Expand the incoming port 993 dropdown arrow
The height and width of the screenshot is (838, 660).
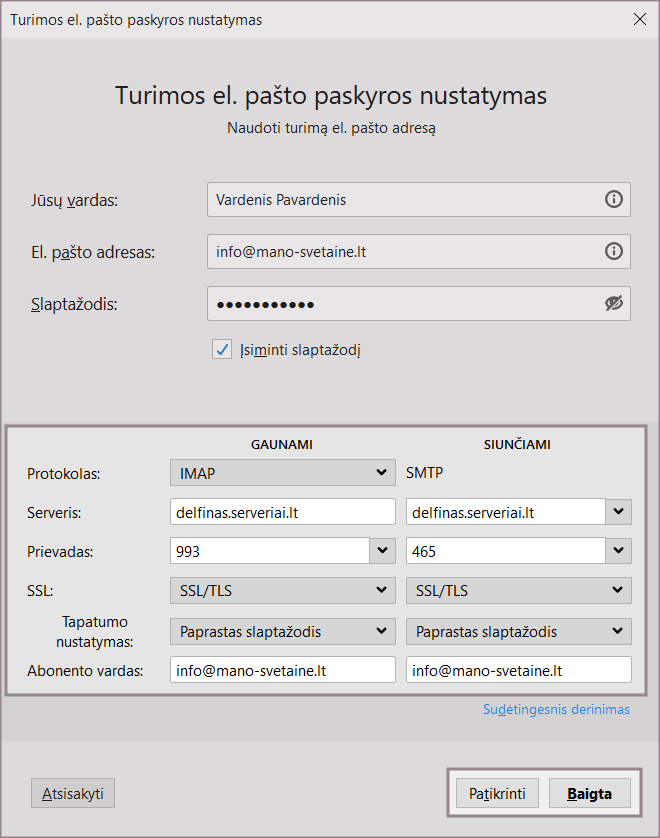pyautogui.click(x=382, y=551)
